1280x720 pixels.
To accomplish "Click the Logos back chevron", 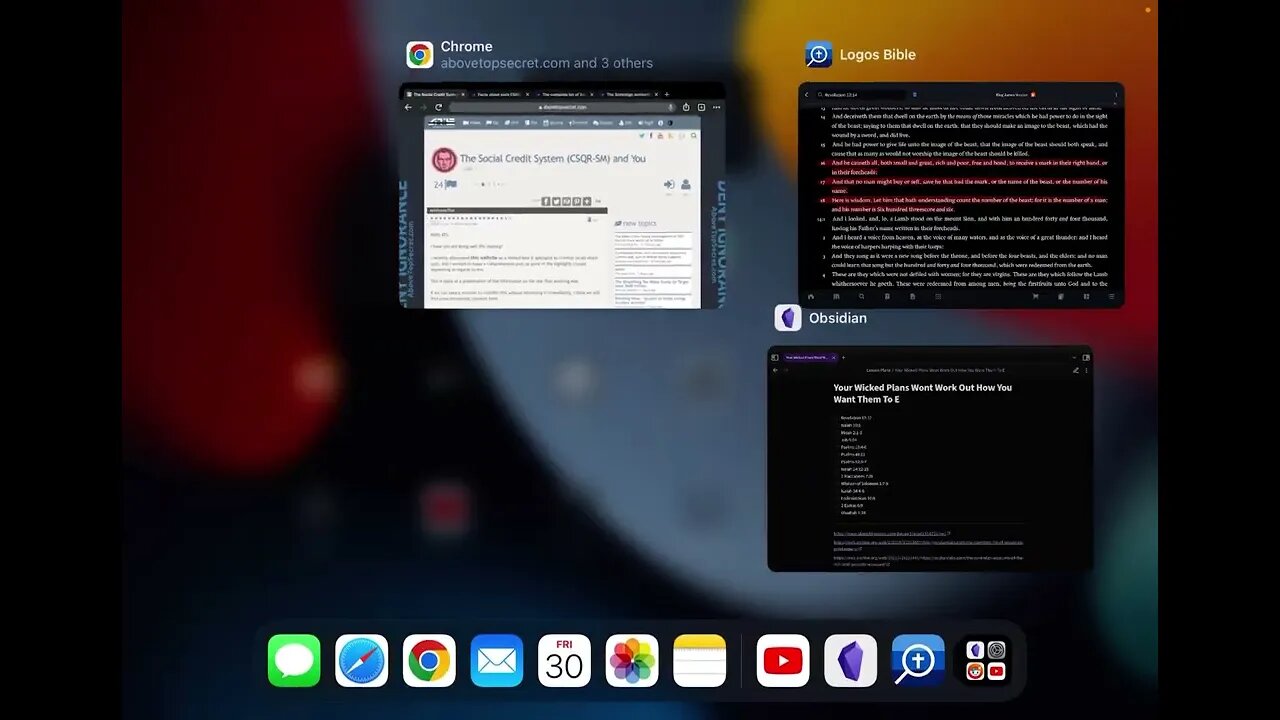I will point(807,95).
